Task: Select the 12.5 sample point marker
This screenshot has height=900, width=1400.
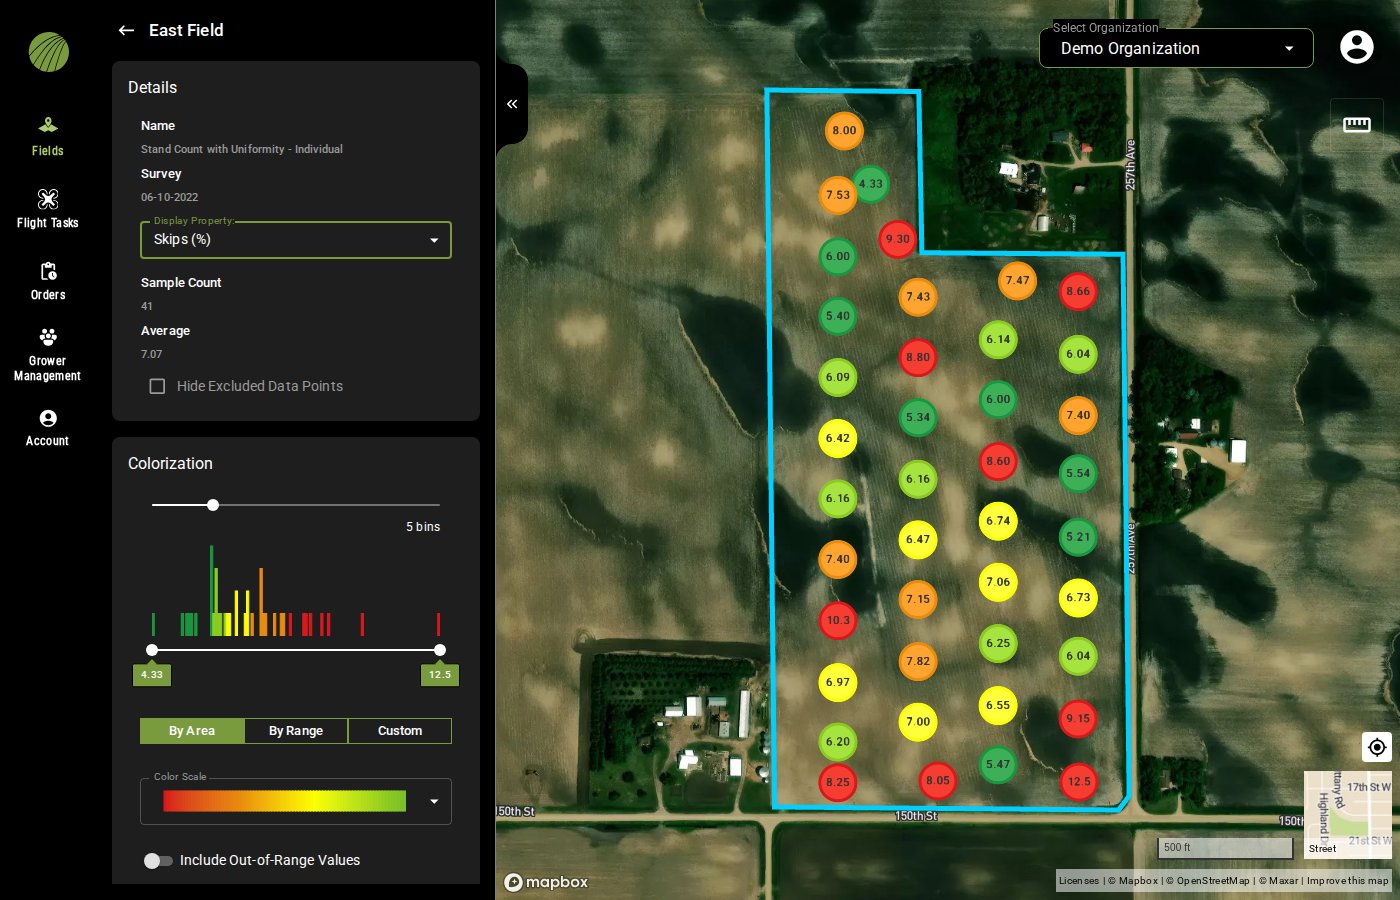Action: 1079,782
